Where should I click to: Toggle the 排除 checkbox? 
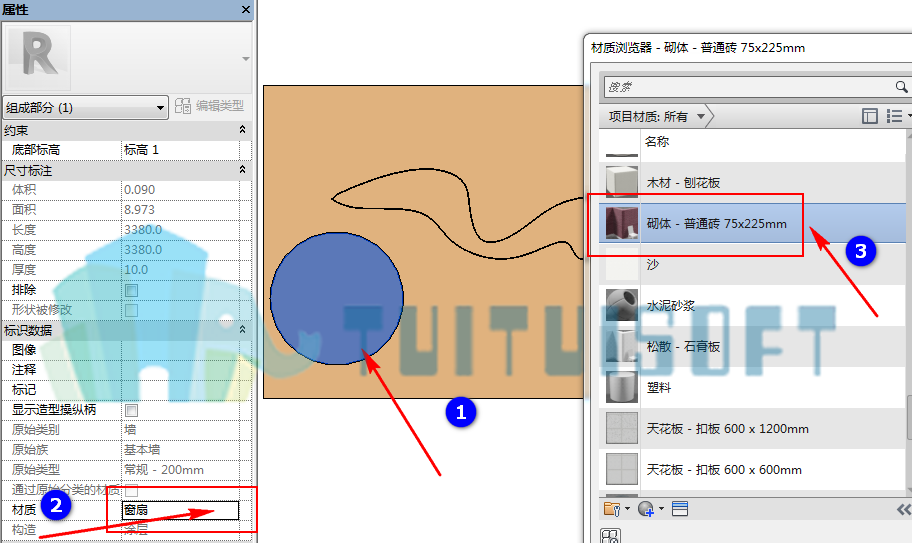131,290
